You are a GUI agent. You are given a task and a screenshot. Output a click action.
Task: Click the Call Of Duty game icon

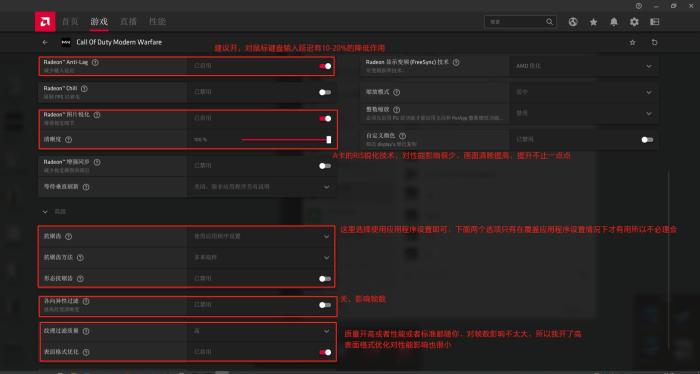click(66, 42)
